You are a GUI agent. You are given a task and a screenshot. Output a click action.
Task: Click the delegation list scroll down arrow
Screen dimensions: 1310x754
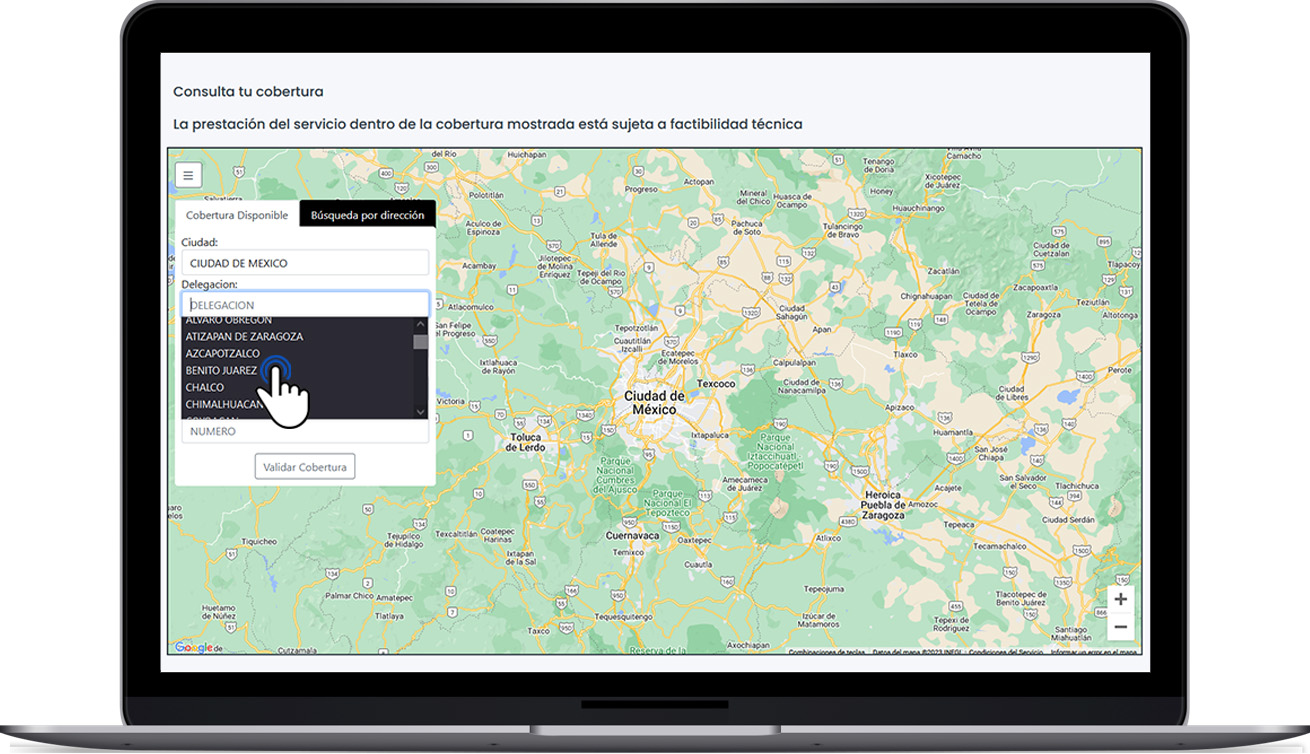(x=420, y=412)
